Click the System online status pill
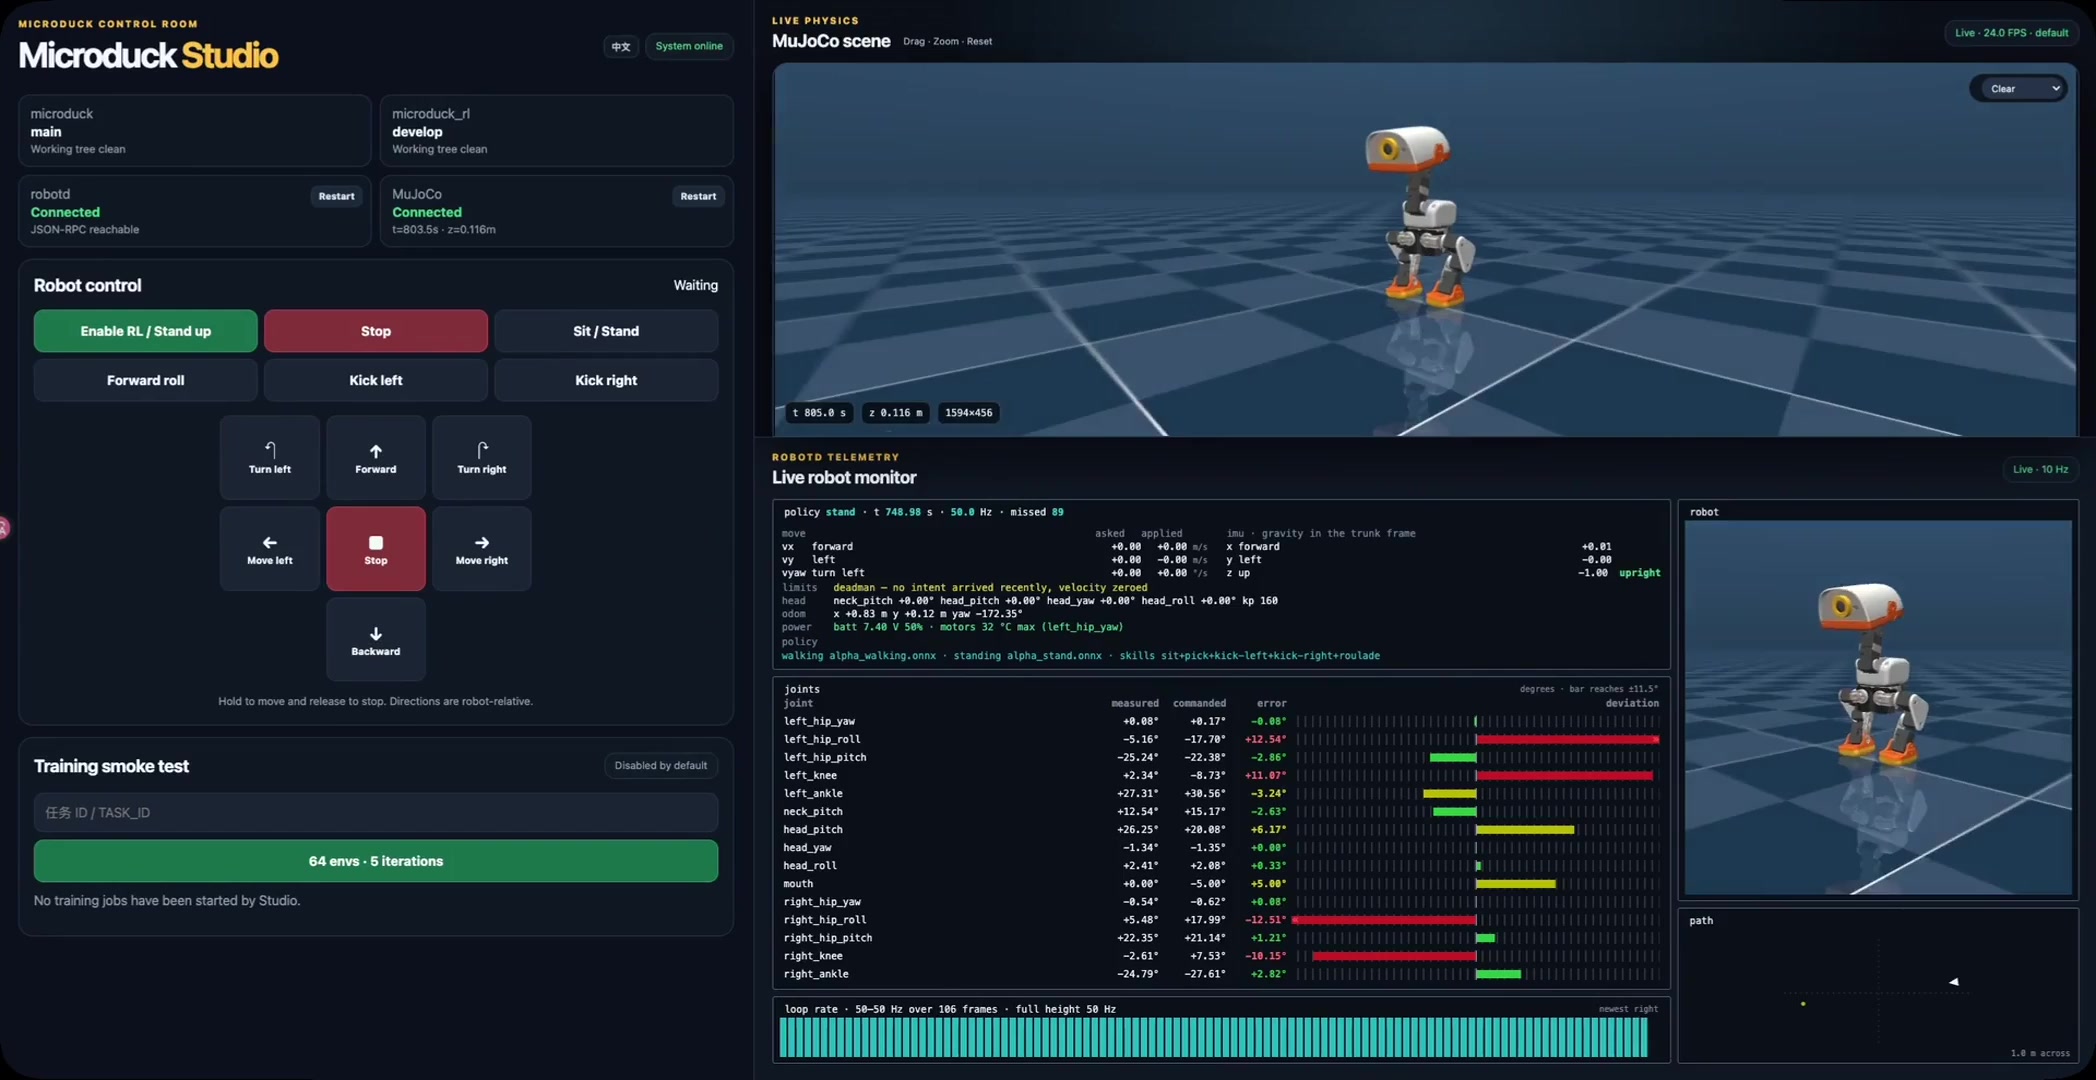The image size is (2096, 1080). pyautogui.click(x=689, y=46)
